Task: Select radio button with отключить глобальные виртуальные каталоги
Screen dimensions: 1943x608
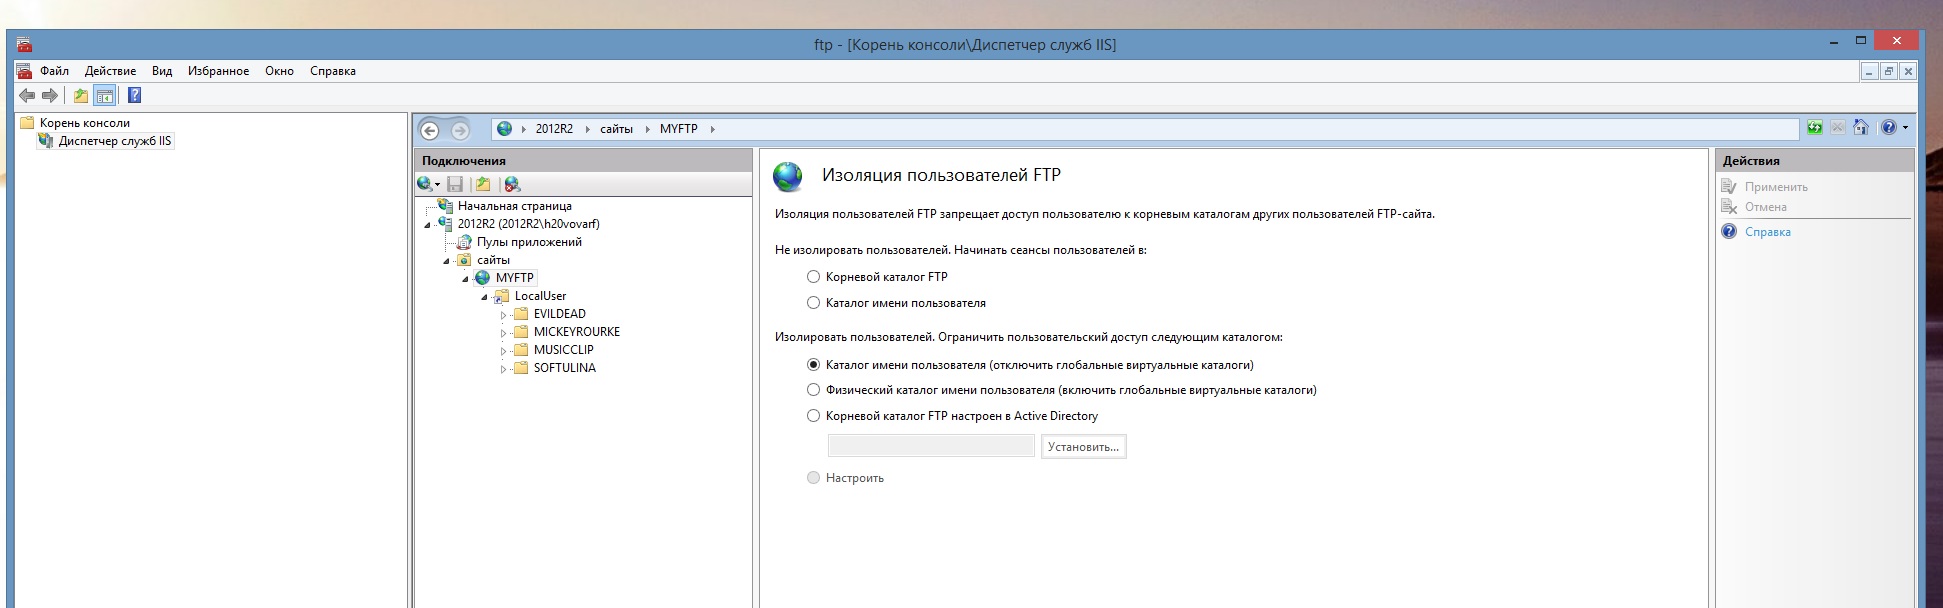Action: [x=813, y=365]
